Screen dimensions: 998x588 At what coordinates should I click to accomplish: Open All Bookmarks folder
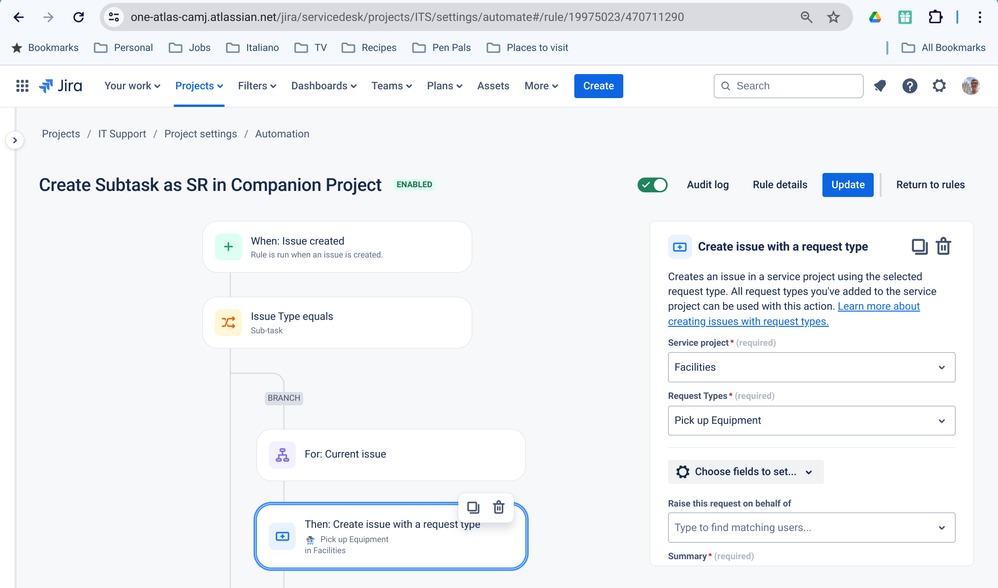coord(944,48)
